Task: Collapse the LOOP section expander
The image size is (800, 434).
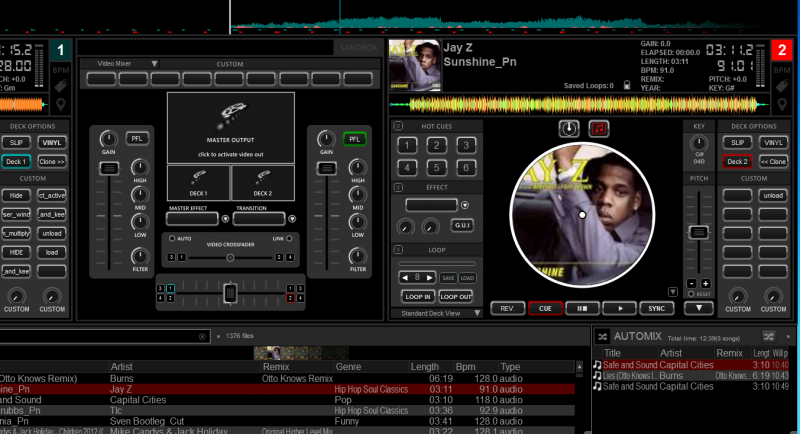Action: point(398,249)
